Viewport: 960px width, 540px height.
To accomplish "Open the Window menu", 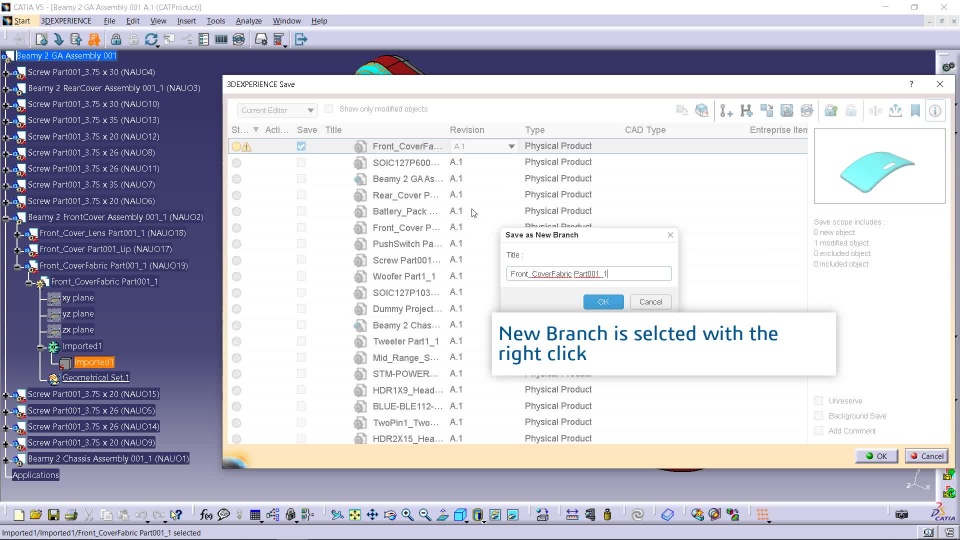I will coord(287,21).
